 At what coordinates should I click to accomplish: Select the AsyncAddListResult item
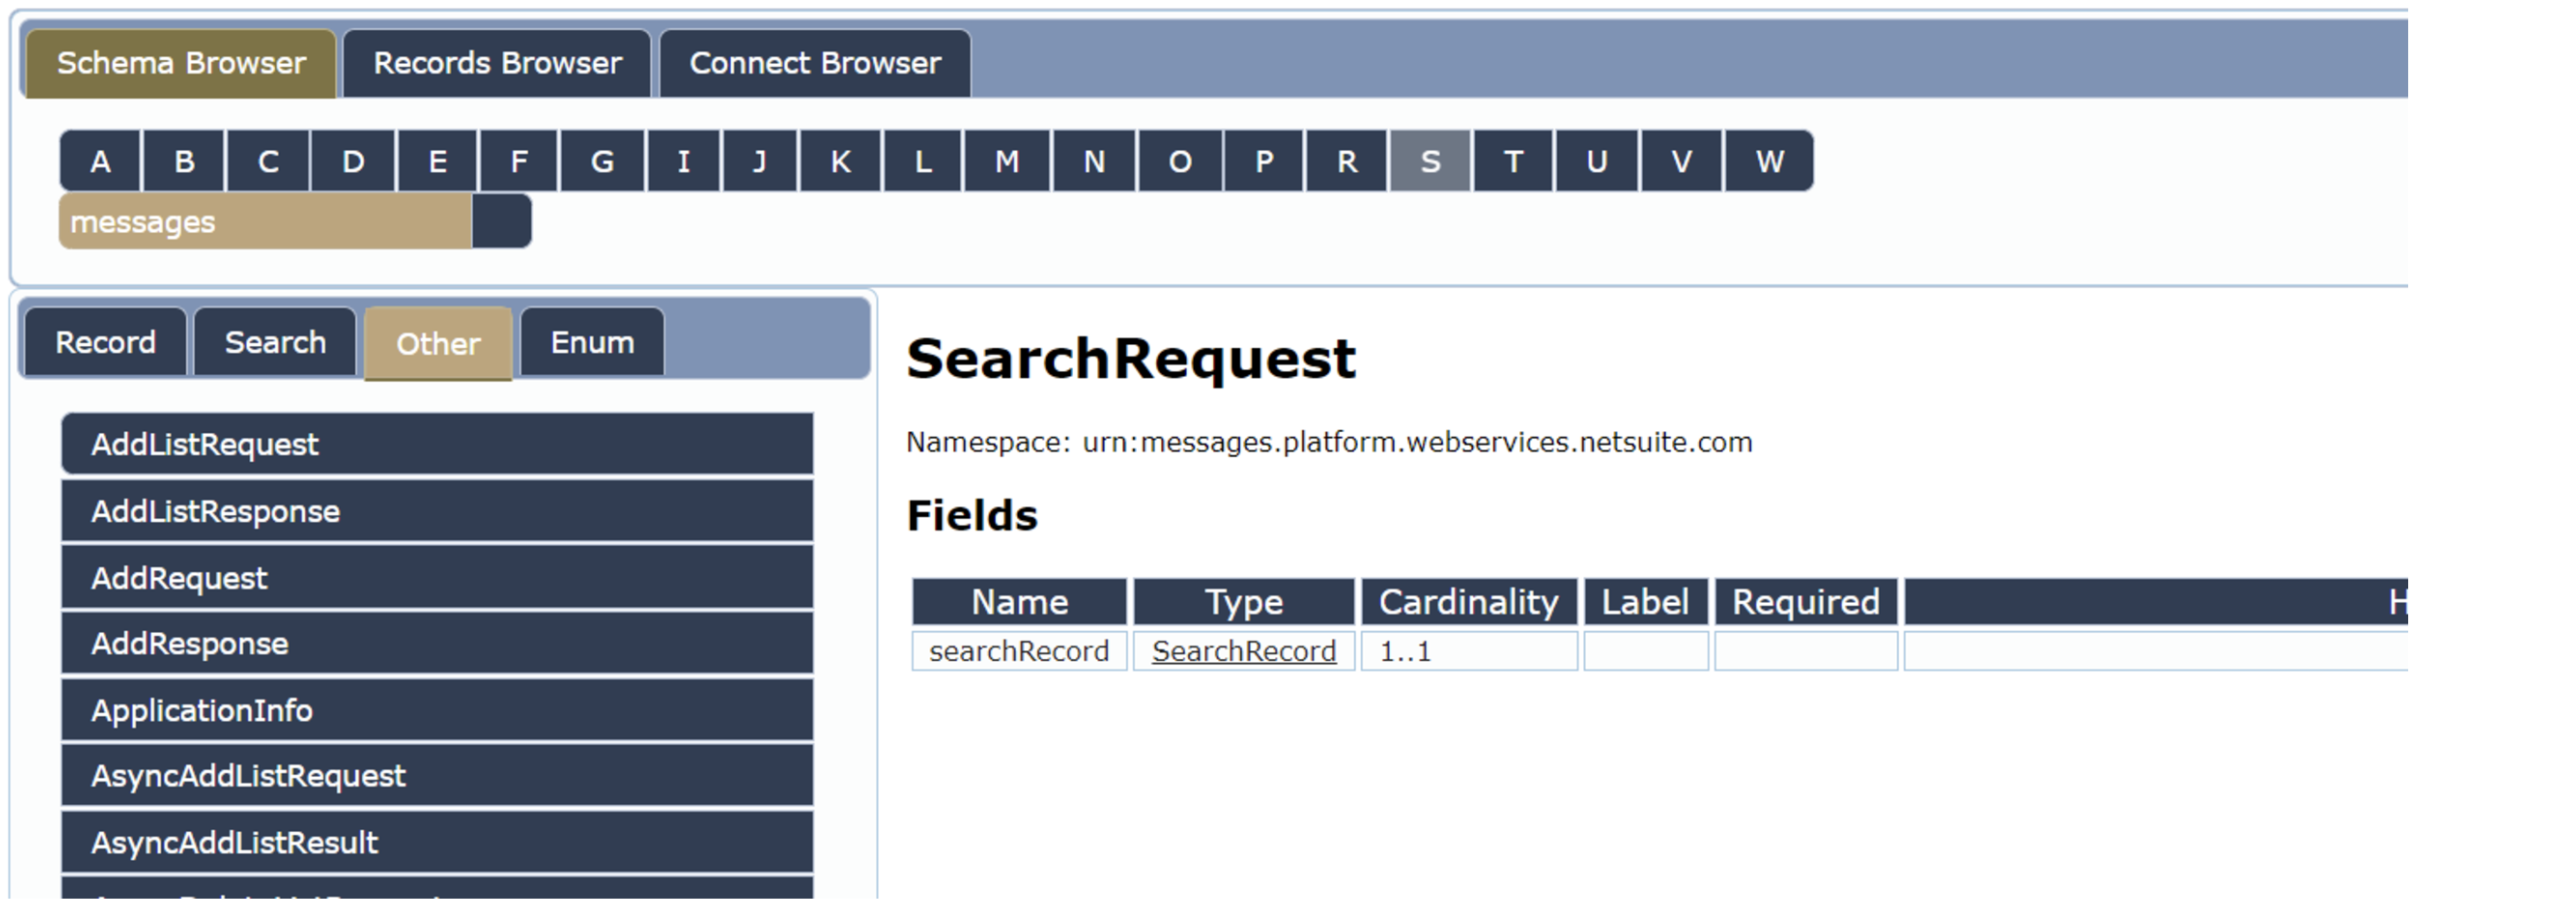tap(437, 842)
